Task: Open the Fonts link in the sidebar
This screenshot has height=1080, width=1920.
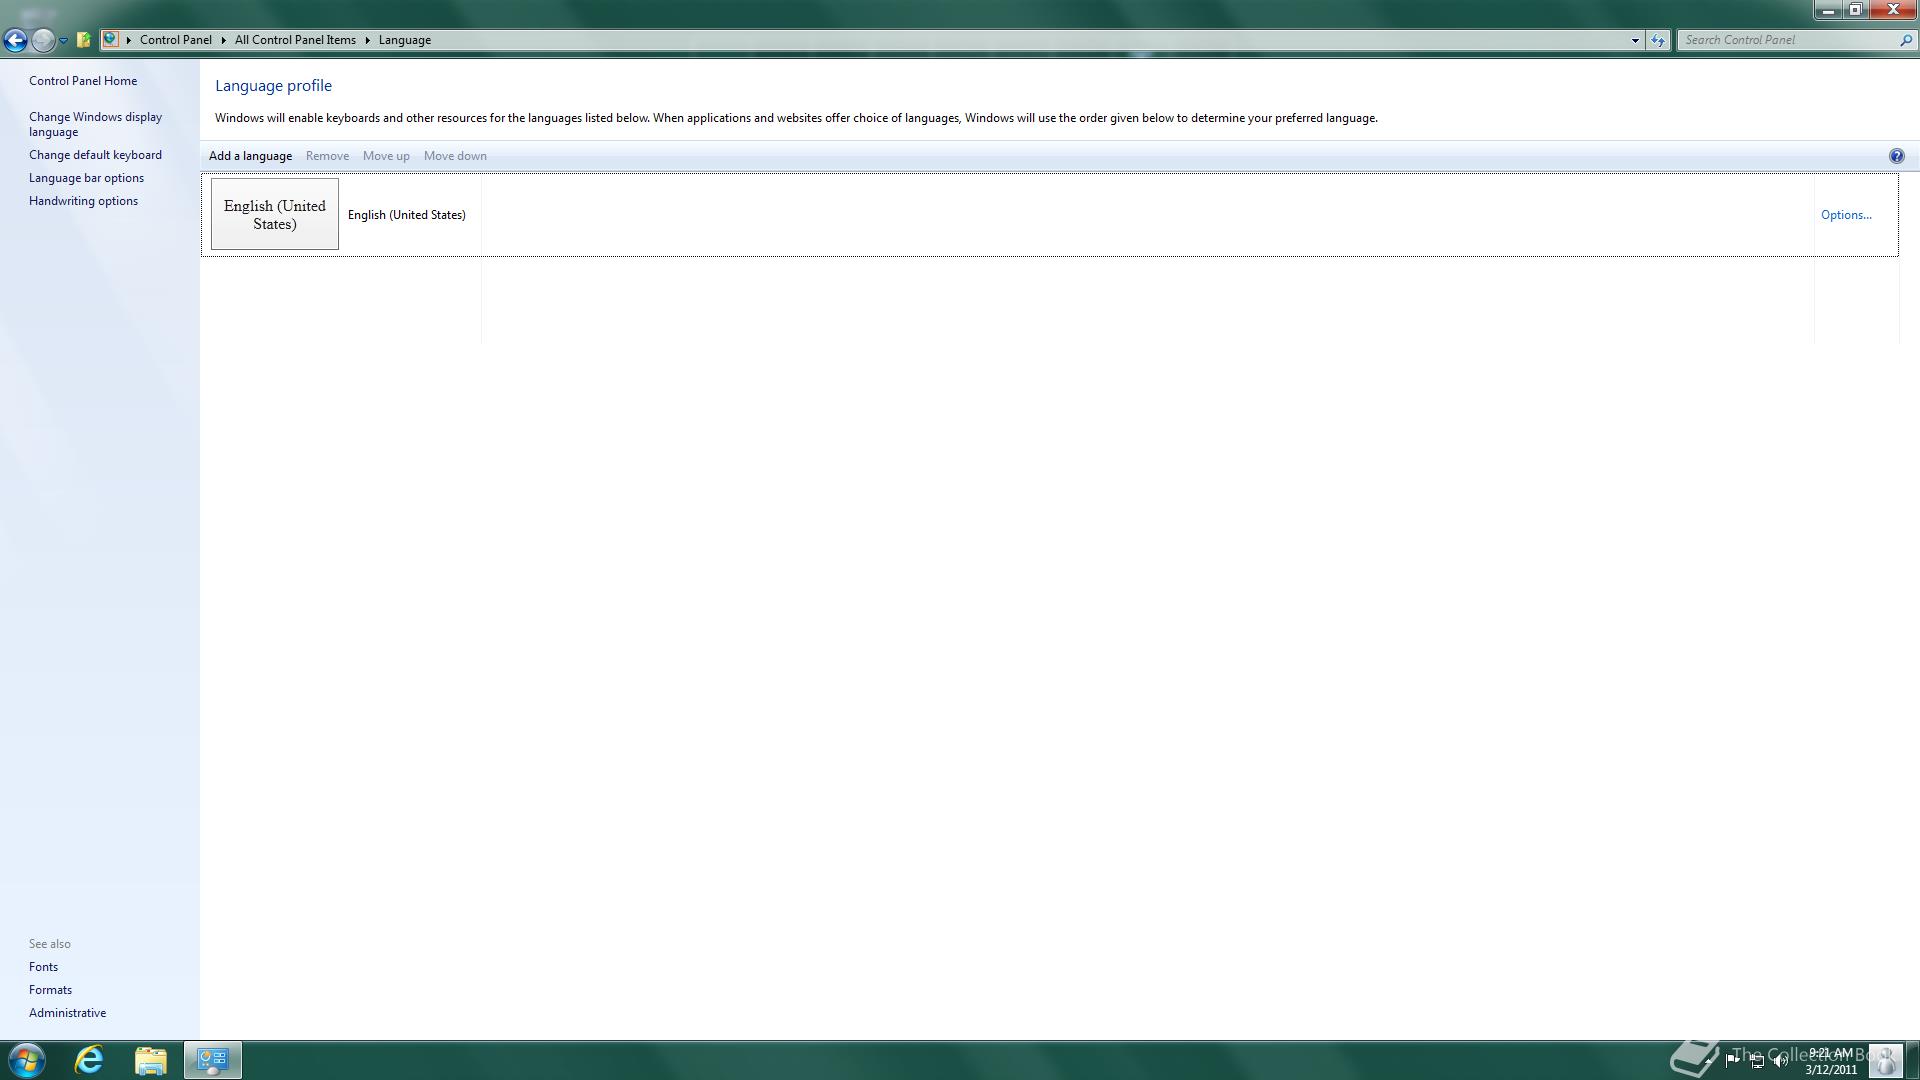Action: 43,966
